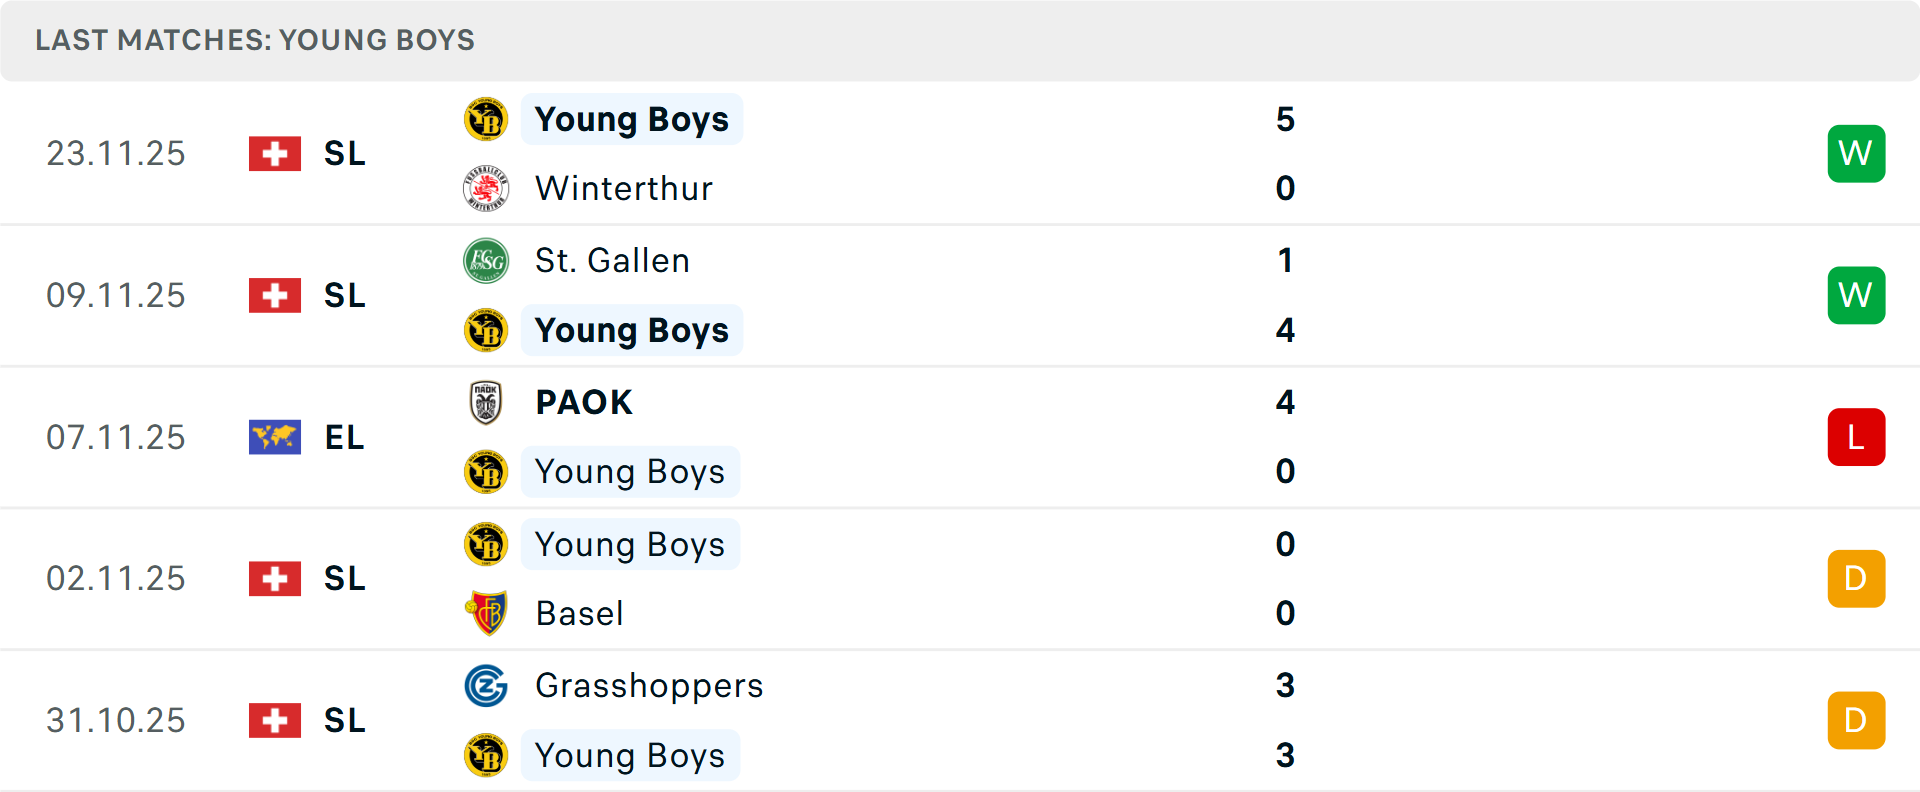Click the Europa League globe icon
Viewport: 1920px width, 792px height.
pos(274,437)
